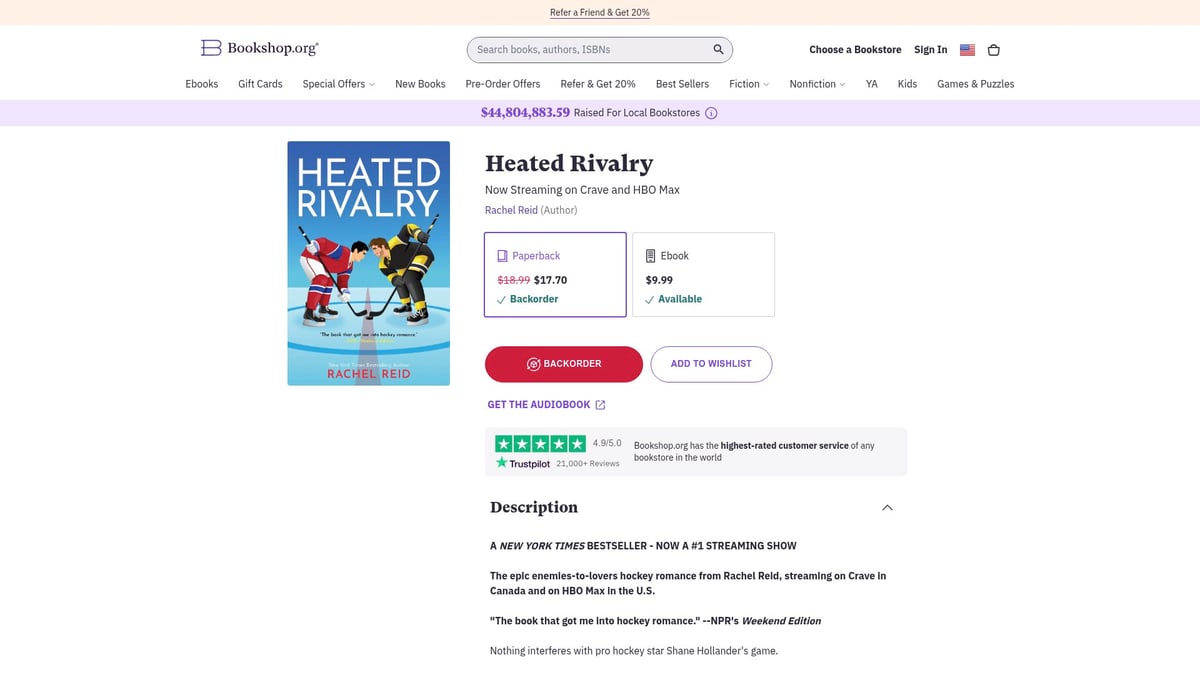Screen dimensions: 1200x675
Task: Click the circular icon inside the BACKORDER button
Action: point(533,364)
